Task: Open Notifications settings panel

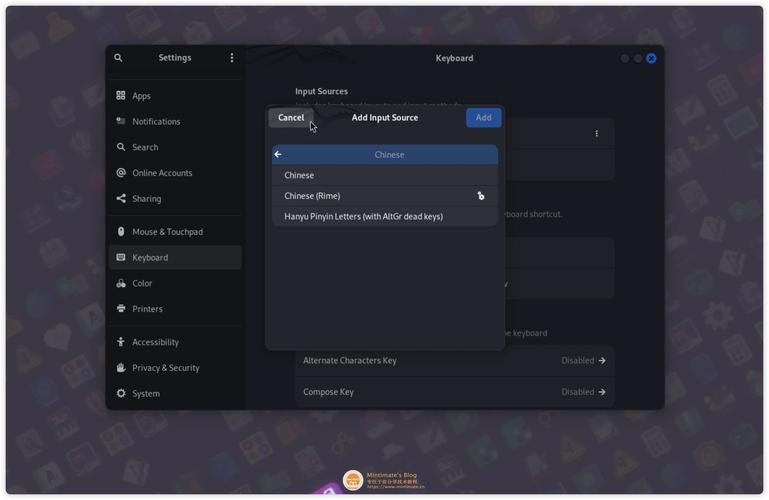Action: [156, 122]
